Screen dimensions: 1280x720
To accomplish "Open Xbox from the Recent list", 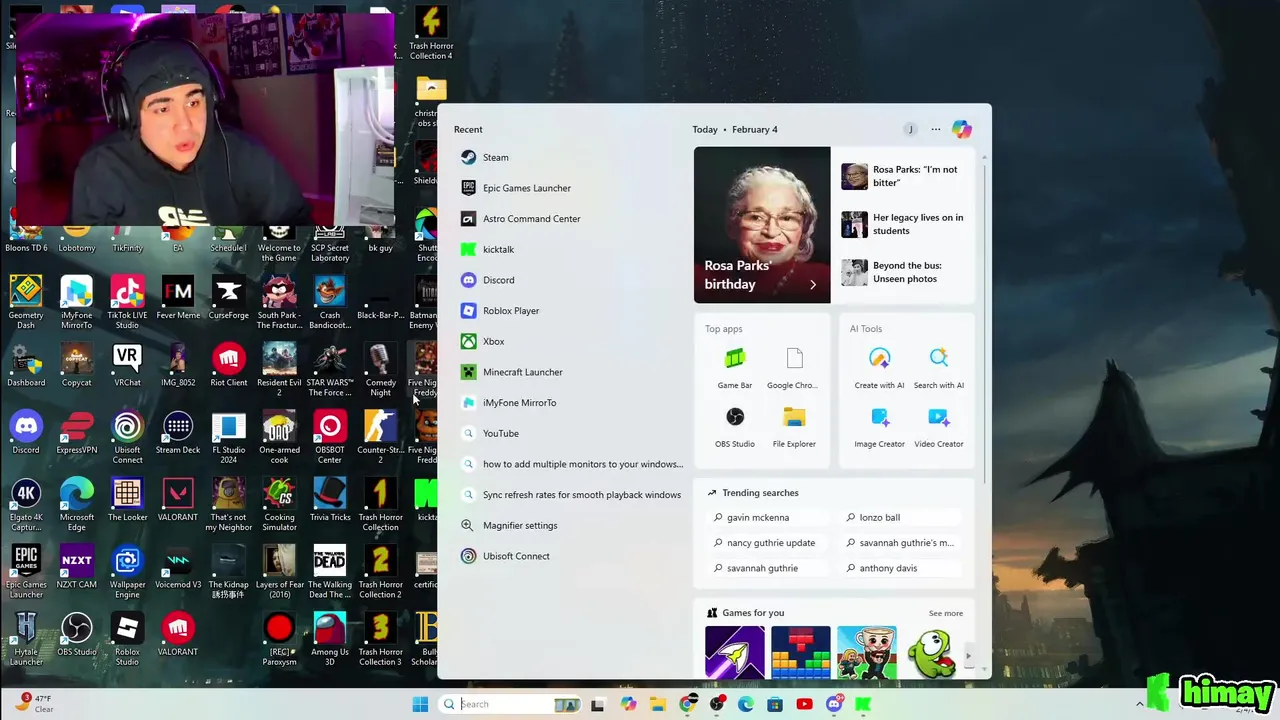I will pos(567,341).
